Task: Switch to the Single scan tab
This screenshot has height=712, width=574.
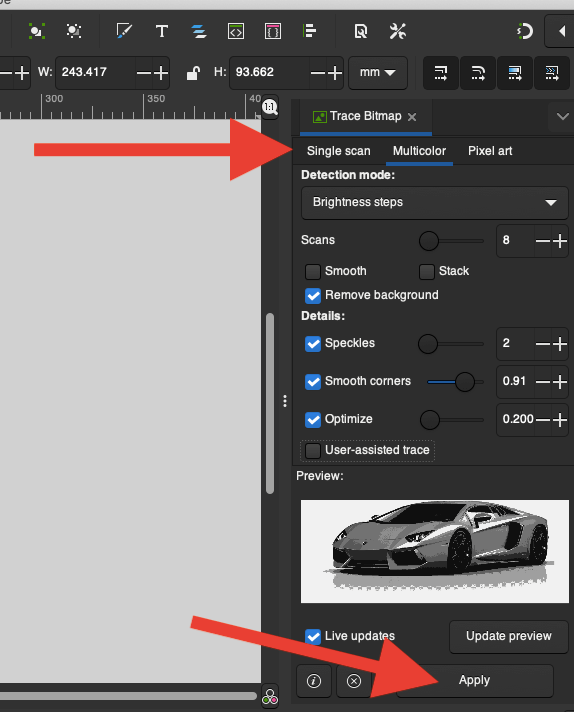Action: pyautogui.click(x=338, y=151)
